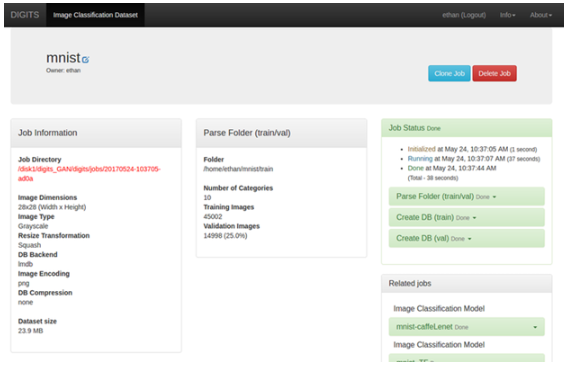Click the red job directory path
This screenshot has height=382, width=567.
[89, 174]
